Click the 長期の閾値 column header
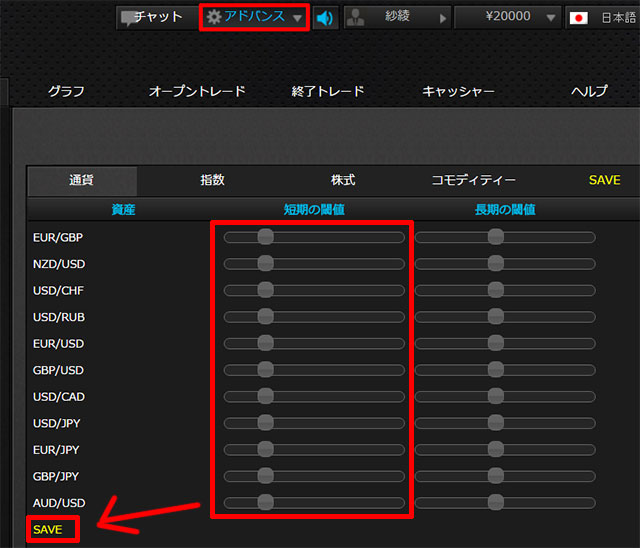The height and width of the screenshot is (548, 640). [x=505, y=210]
